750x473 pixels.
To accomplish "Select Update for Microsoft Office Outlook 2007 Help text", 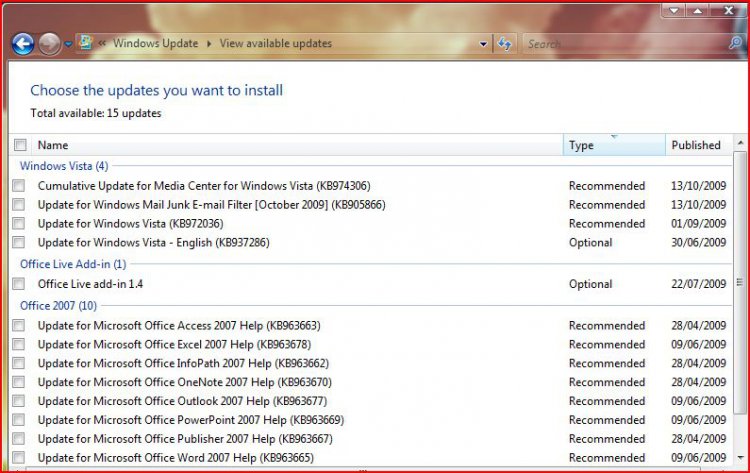I will 183,401.
